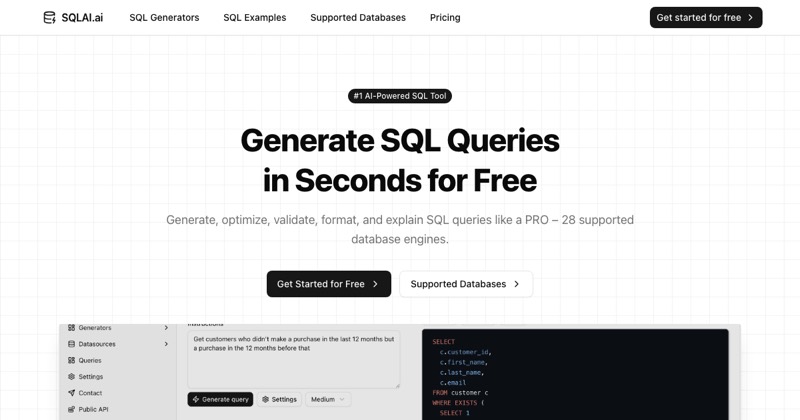The width and height of the screenshot is (800, 420).
Task: Open Supported Databases in the top navigation
Action: pyautogui.click(x=358, y=17)
